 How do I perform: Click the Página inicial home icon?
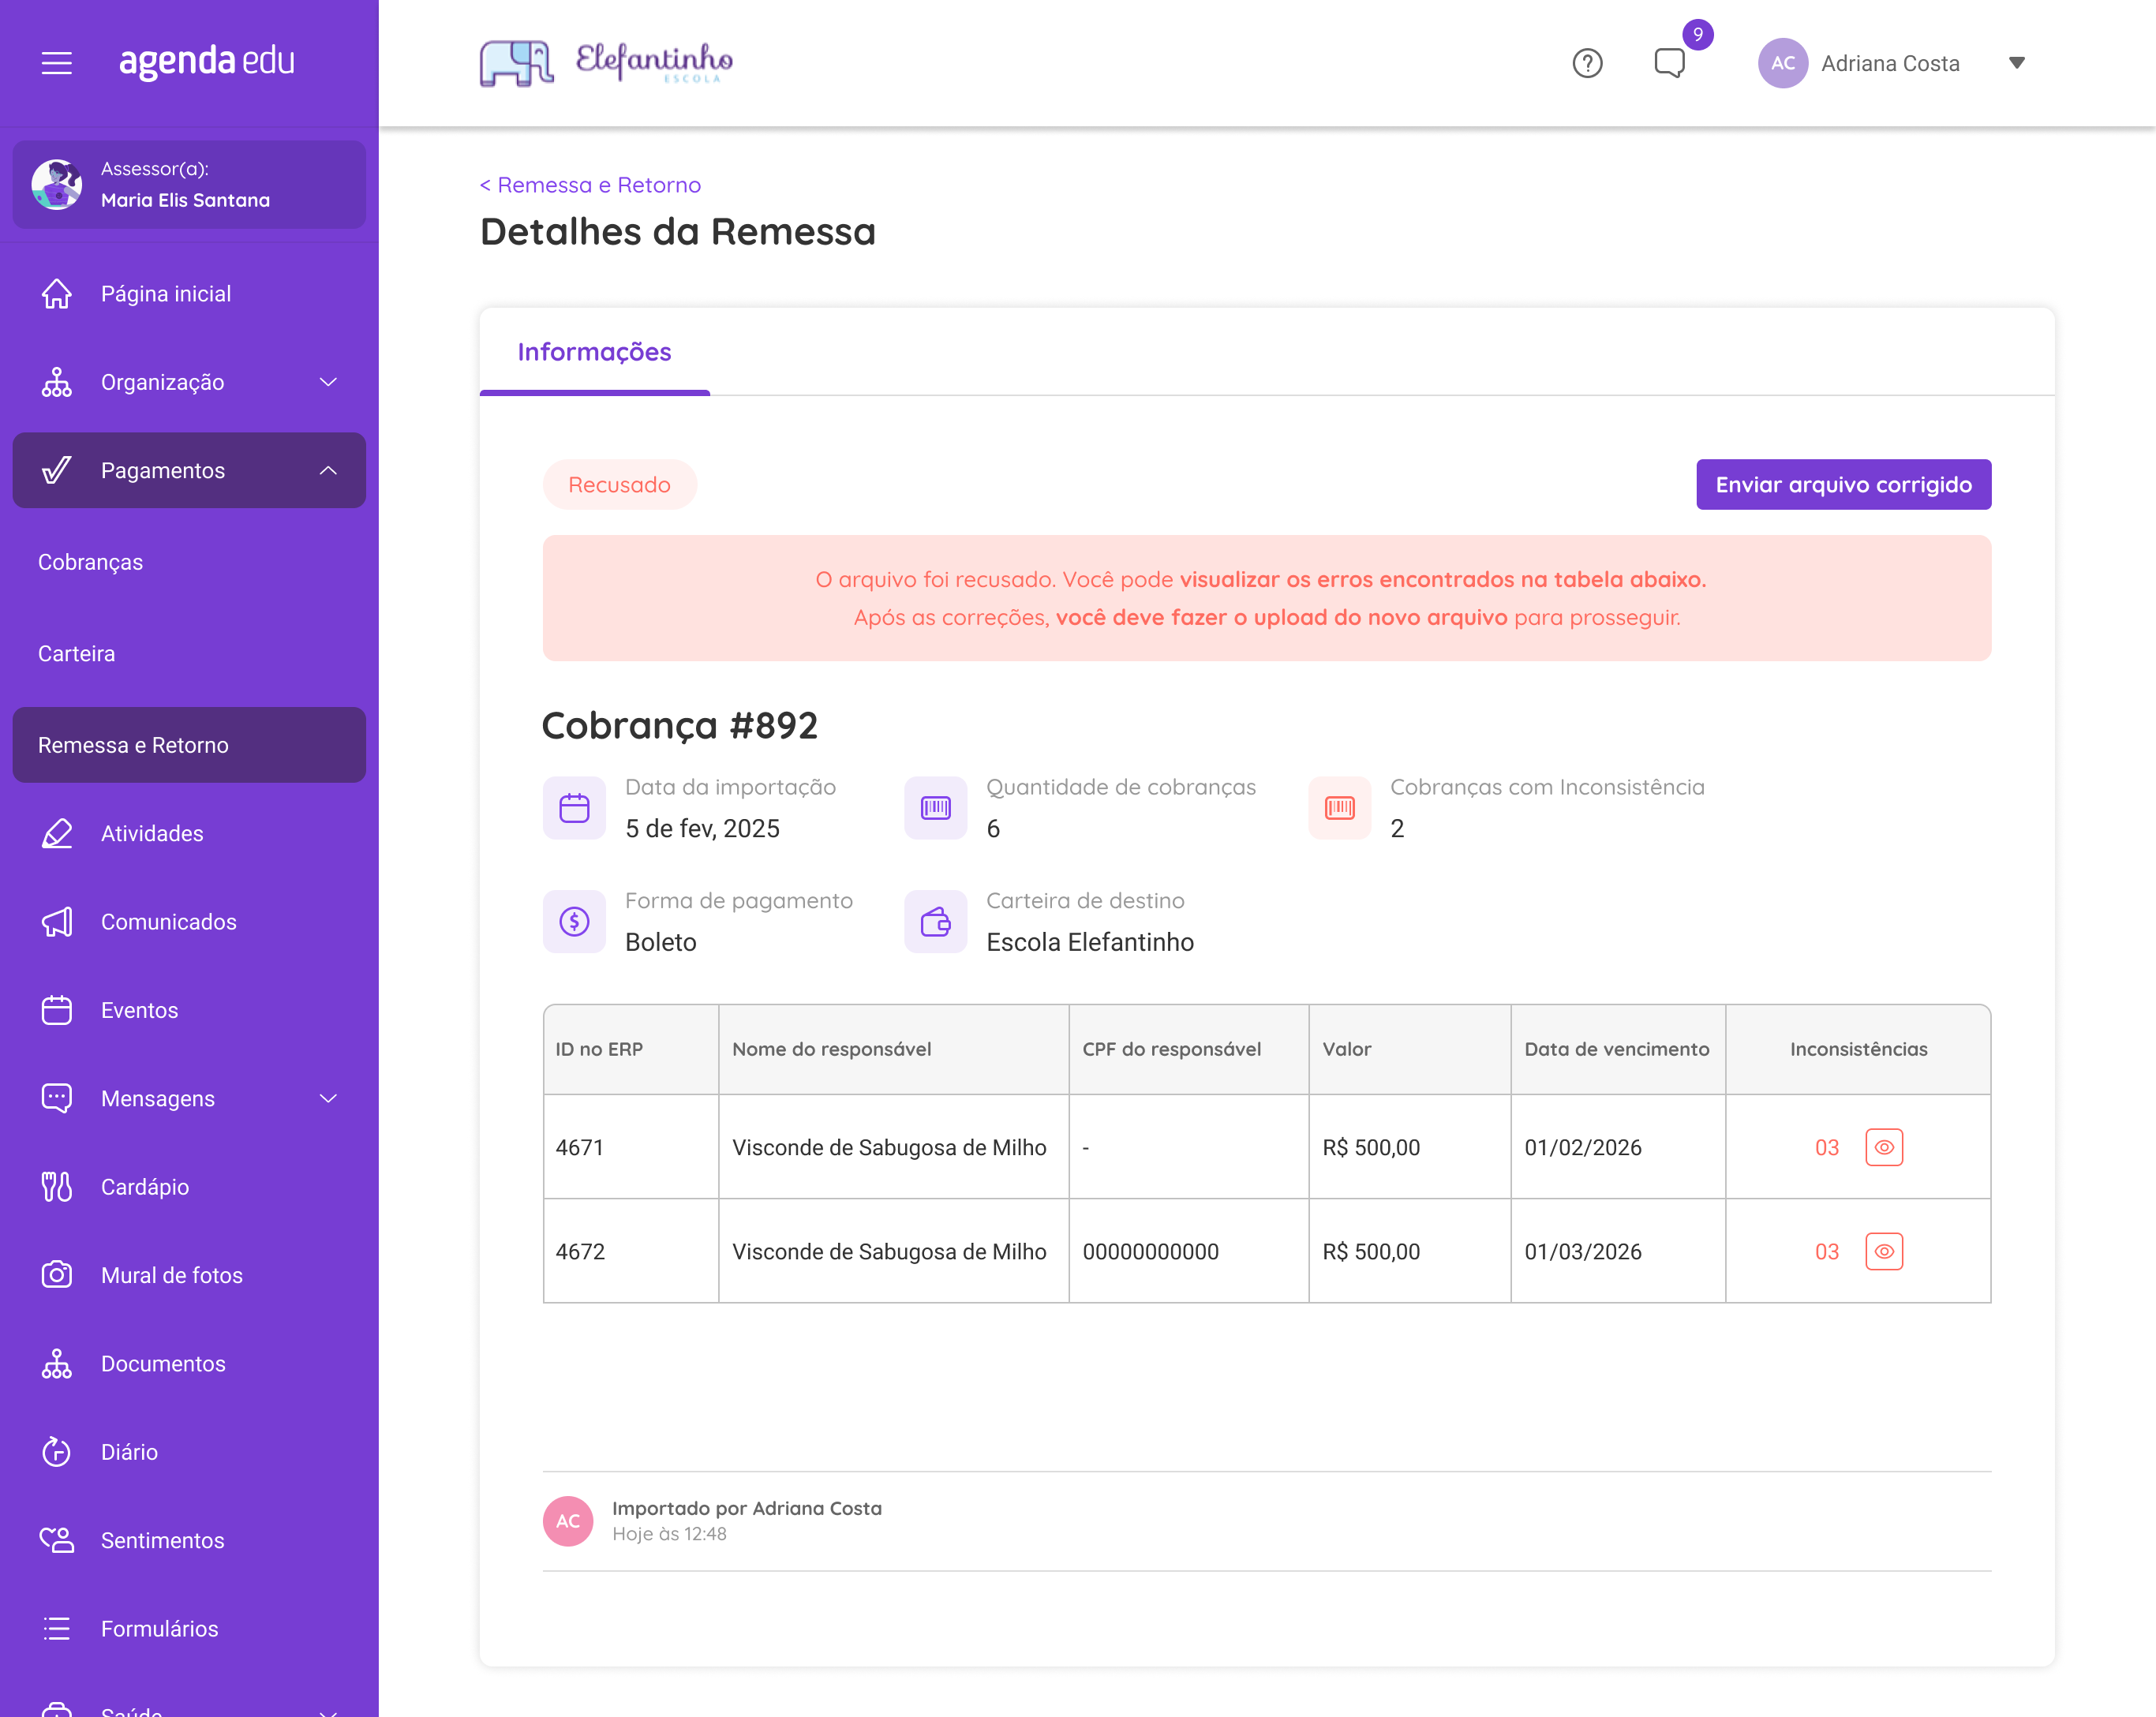(x=57, y=294)
